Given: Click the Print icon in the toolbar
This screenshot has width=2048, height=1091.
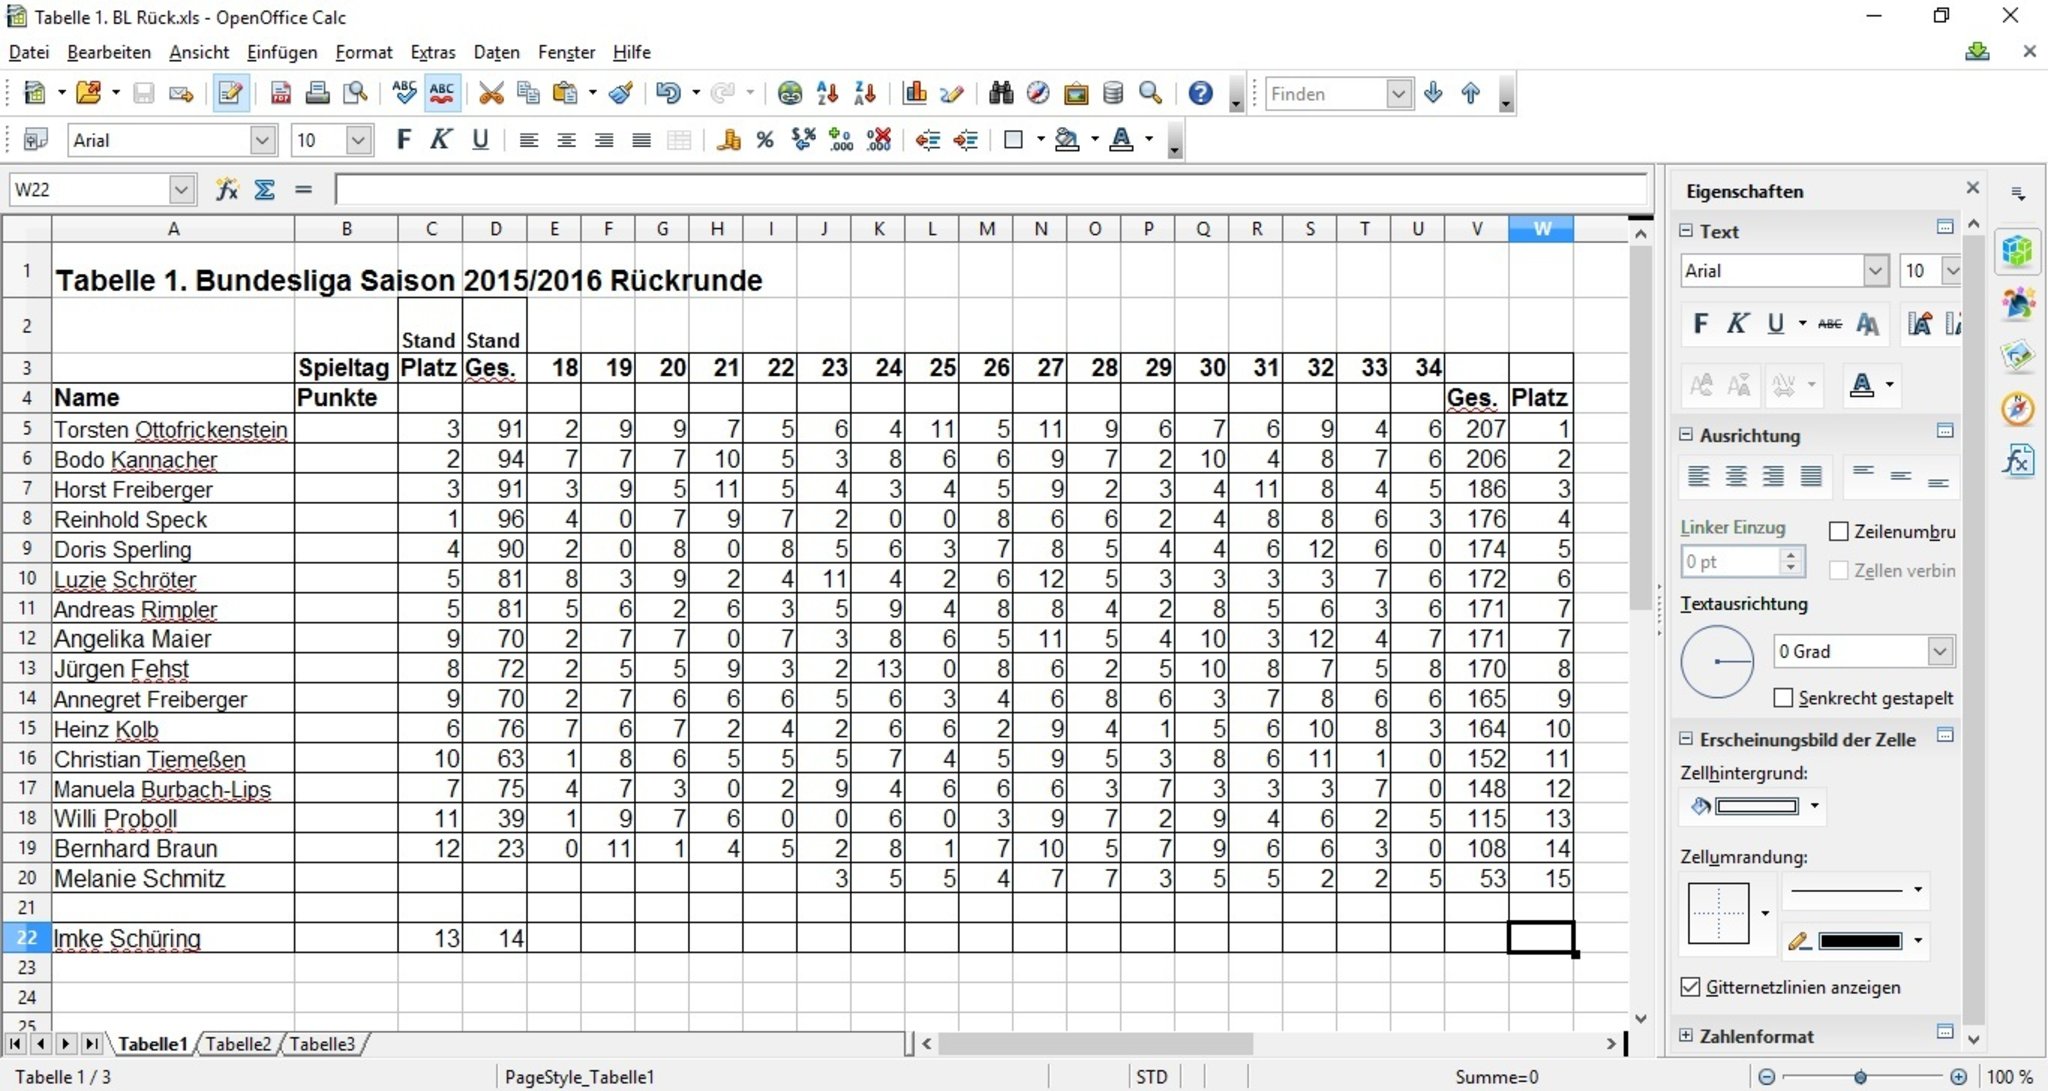Looking at the screenshot, I should coord(318,94).
